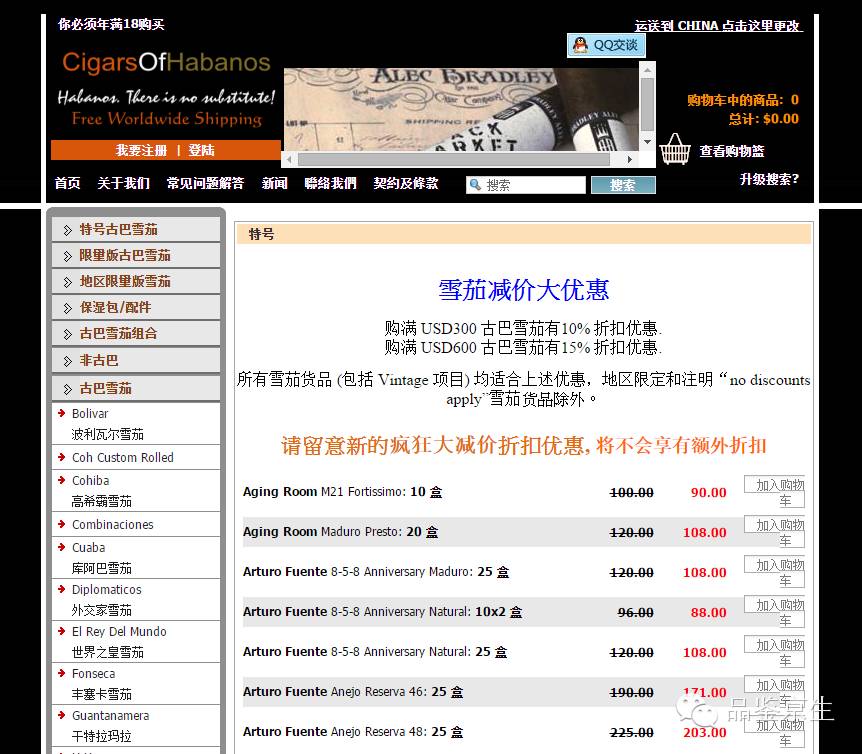The width and height of the screenshot is (862, 754).
Task: Open the Cohiba brand link
Action: tap(91, 481)
